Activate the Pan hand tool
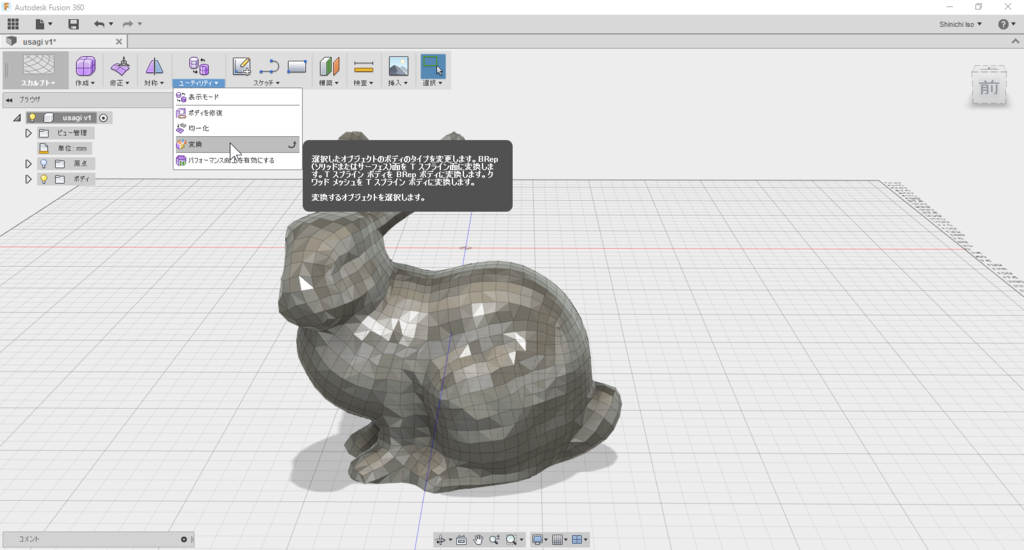The image size is (1024, 550). pos(478,540)
